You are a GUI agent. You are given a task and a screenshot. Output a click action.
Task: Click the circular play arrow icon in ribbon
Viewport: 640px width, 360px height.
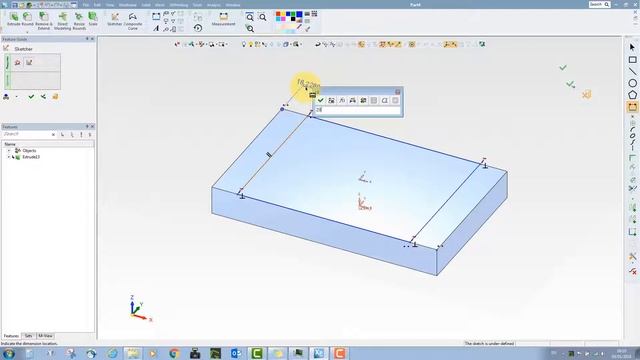tap(198, 28)
